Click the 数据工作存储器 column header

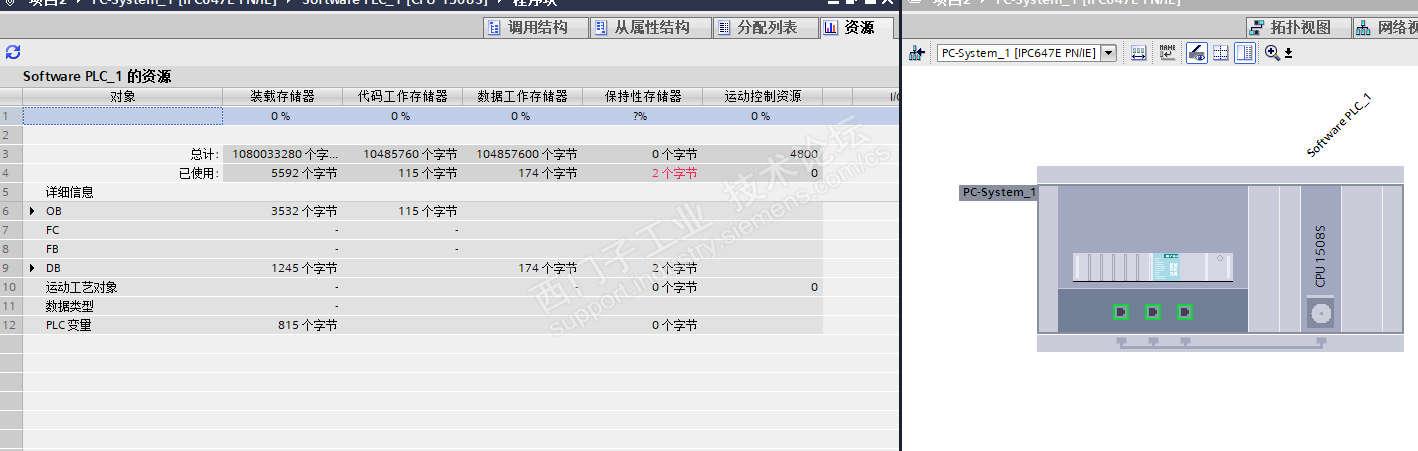point(522,96)
